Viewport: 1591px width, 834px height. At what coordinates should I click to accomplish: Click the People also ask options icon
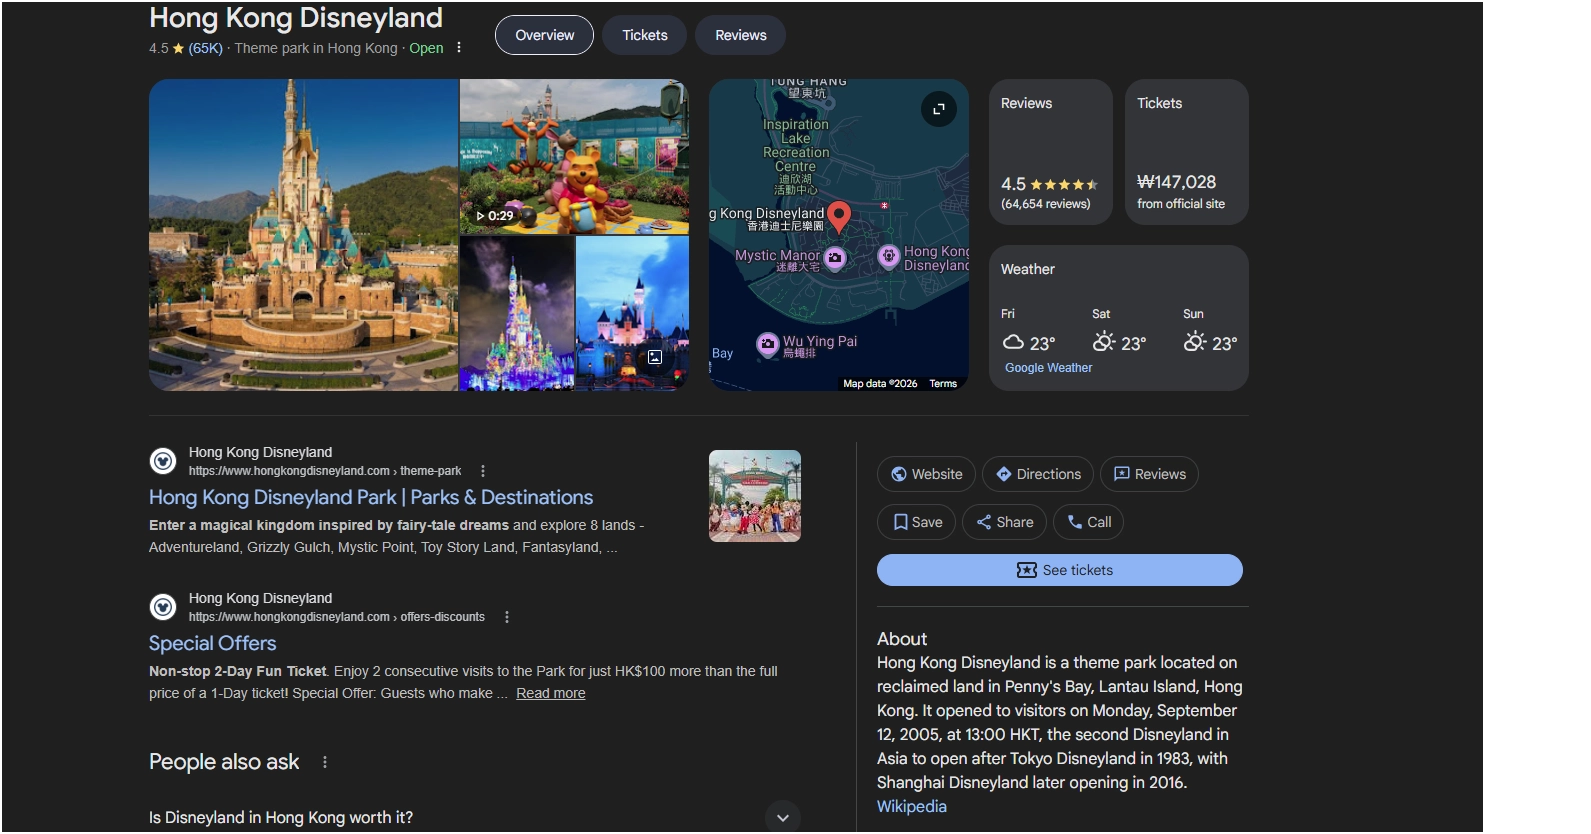pyautogui.click(x=325, y=762)
